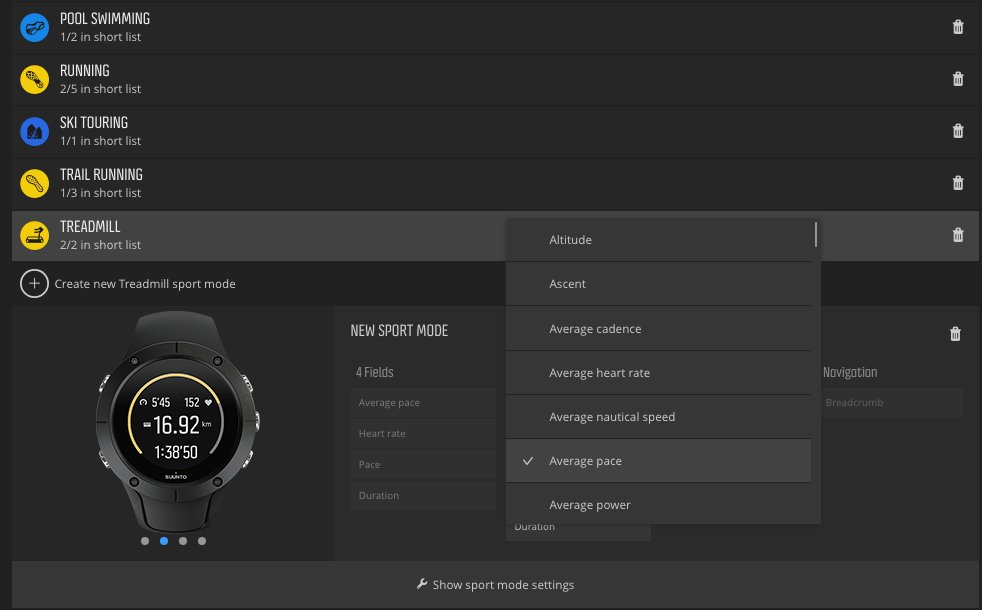This screenshot has height=610, width=982.
Task: Open the Pace field dropdown
Action: (x=423, y=465)
